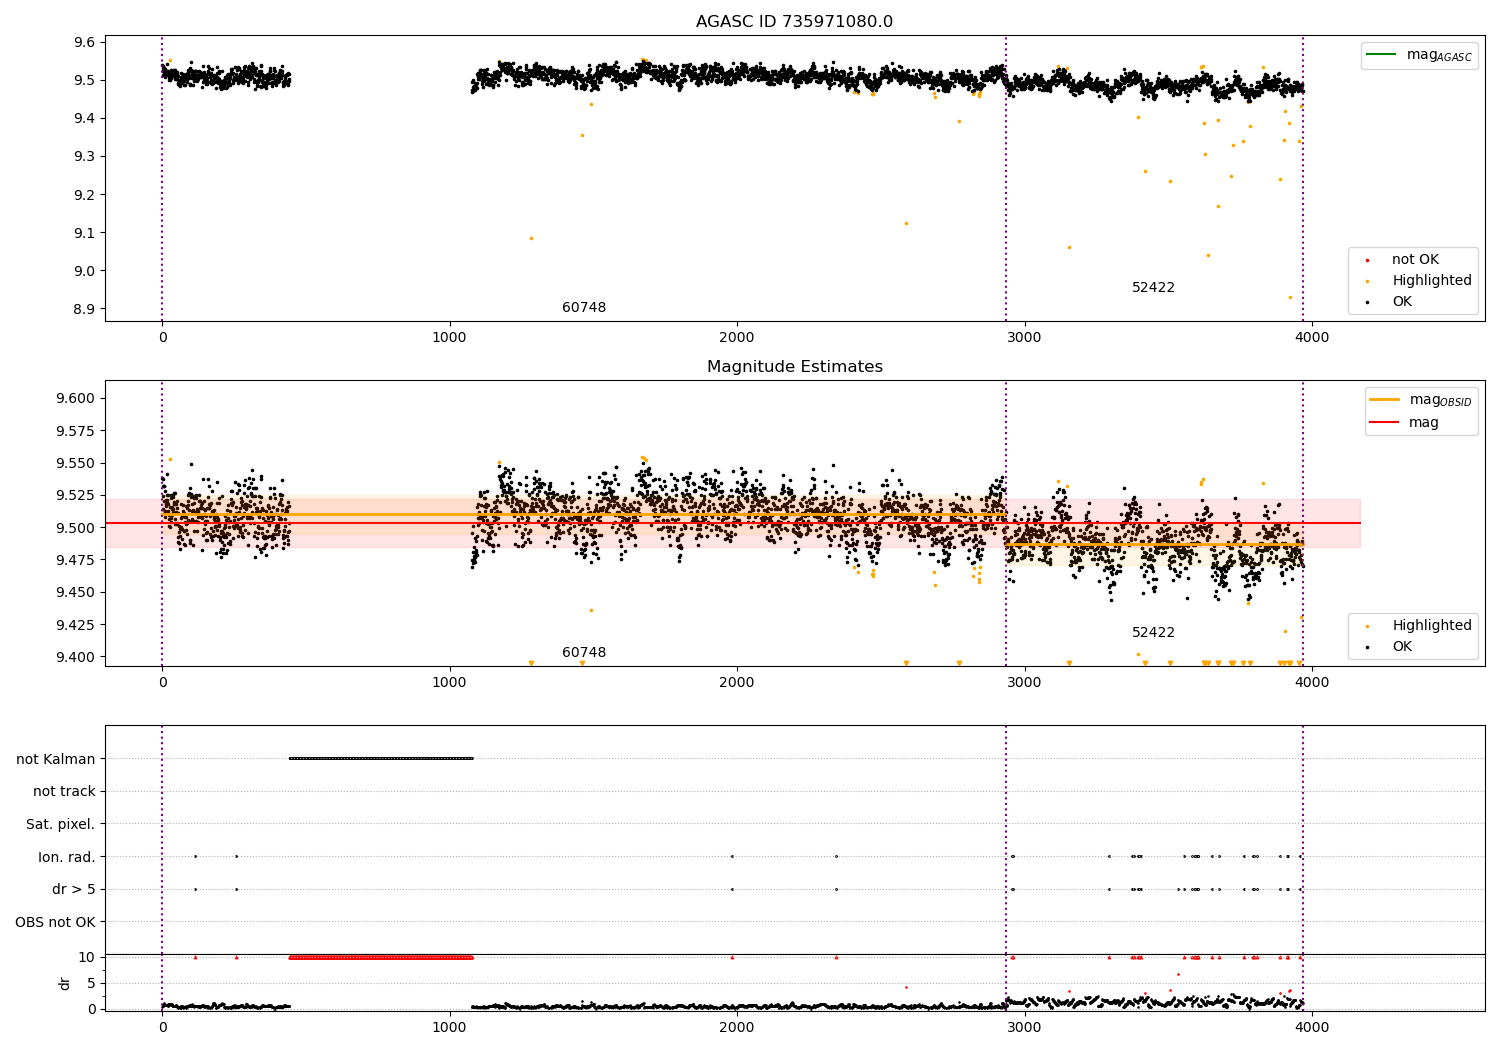Click the "dr" axis label at bottom left

65,983
